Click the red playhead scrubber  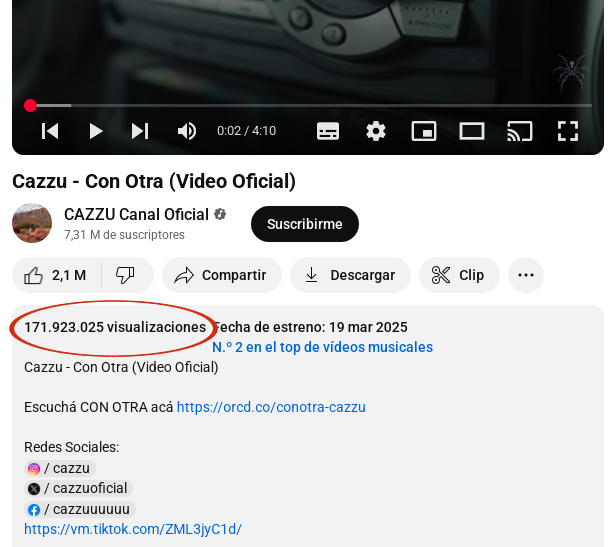click(x=30, y=106)
